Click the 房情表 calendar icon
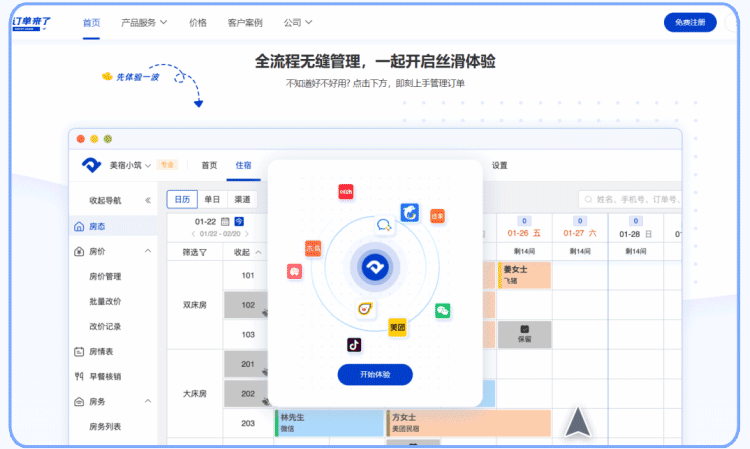The image size is (750, 449). click(79, 351)
